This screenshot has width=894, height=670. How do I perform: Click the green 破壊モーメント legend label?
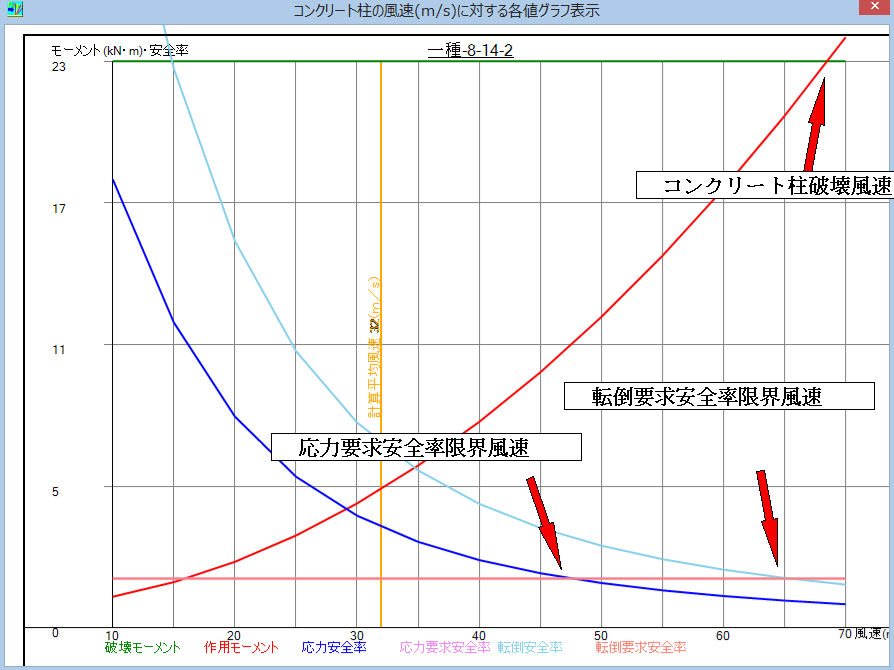click(143, 648)
